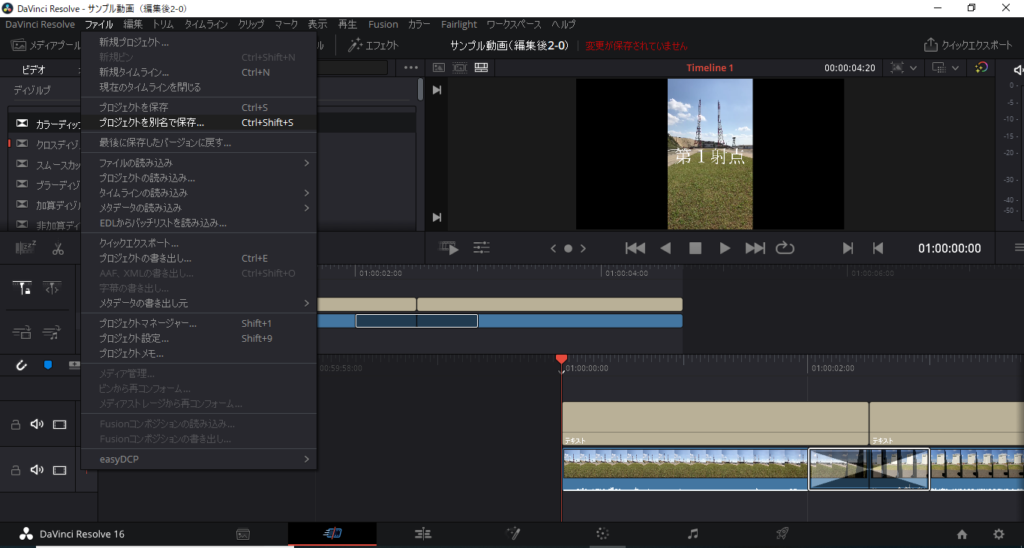Select the cross dissolve transition on timeline
Screen dimensions: 1024x548
tap(869, 469)
